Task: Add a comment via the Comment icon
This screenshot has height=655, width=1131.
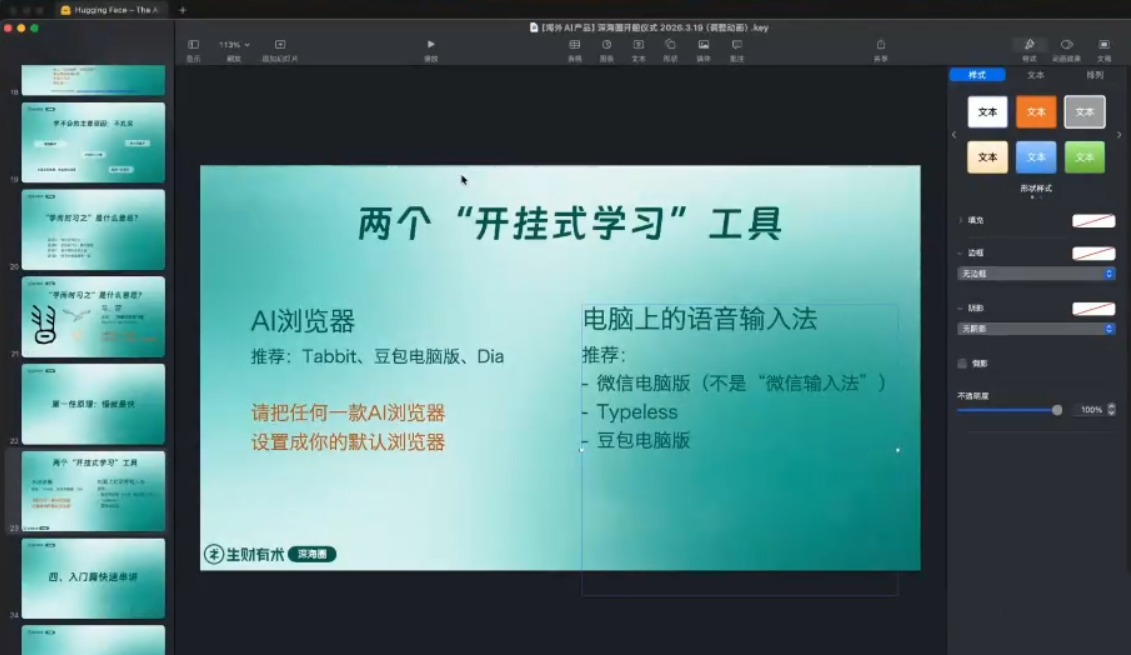Action: click(x=737, y=44)
